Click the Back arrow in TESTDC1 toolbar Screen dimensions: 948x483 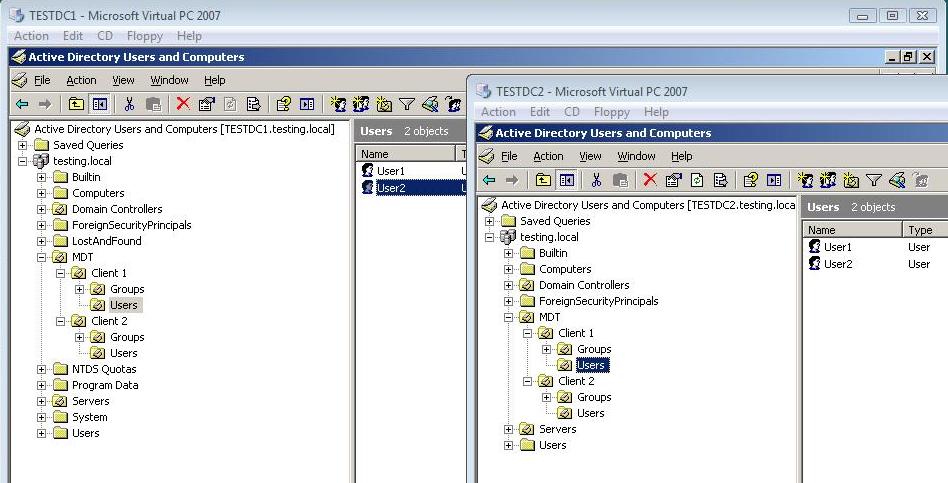point(22,104)
